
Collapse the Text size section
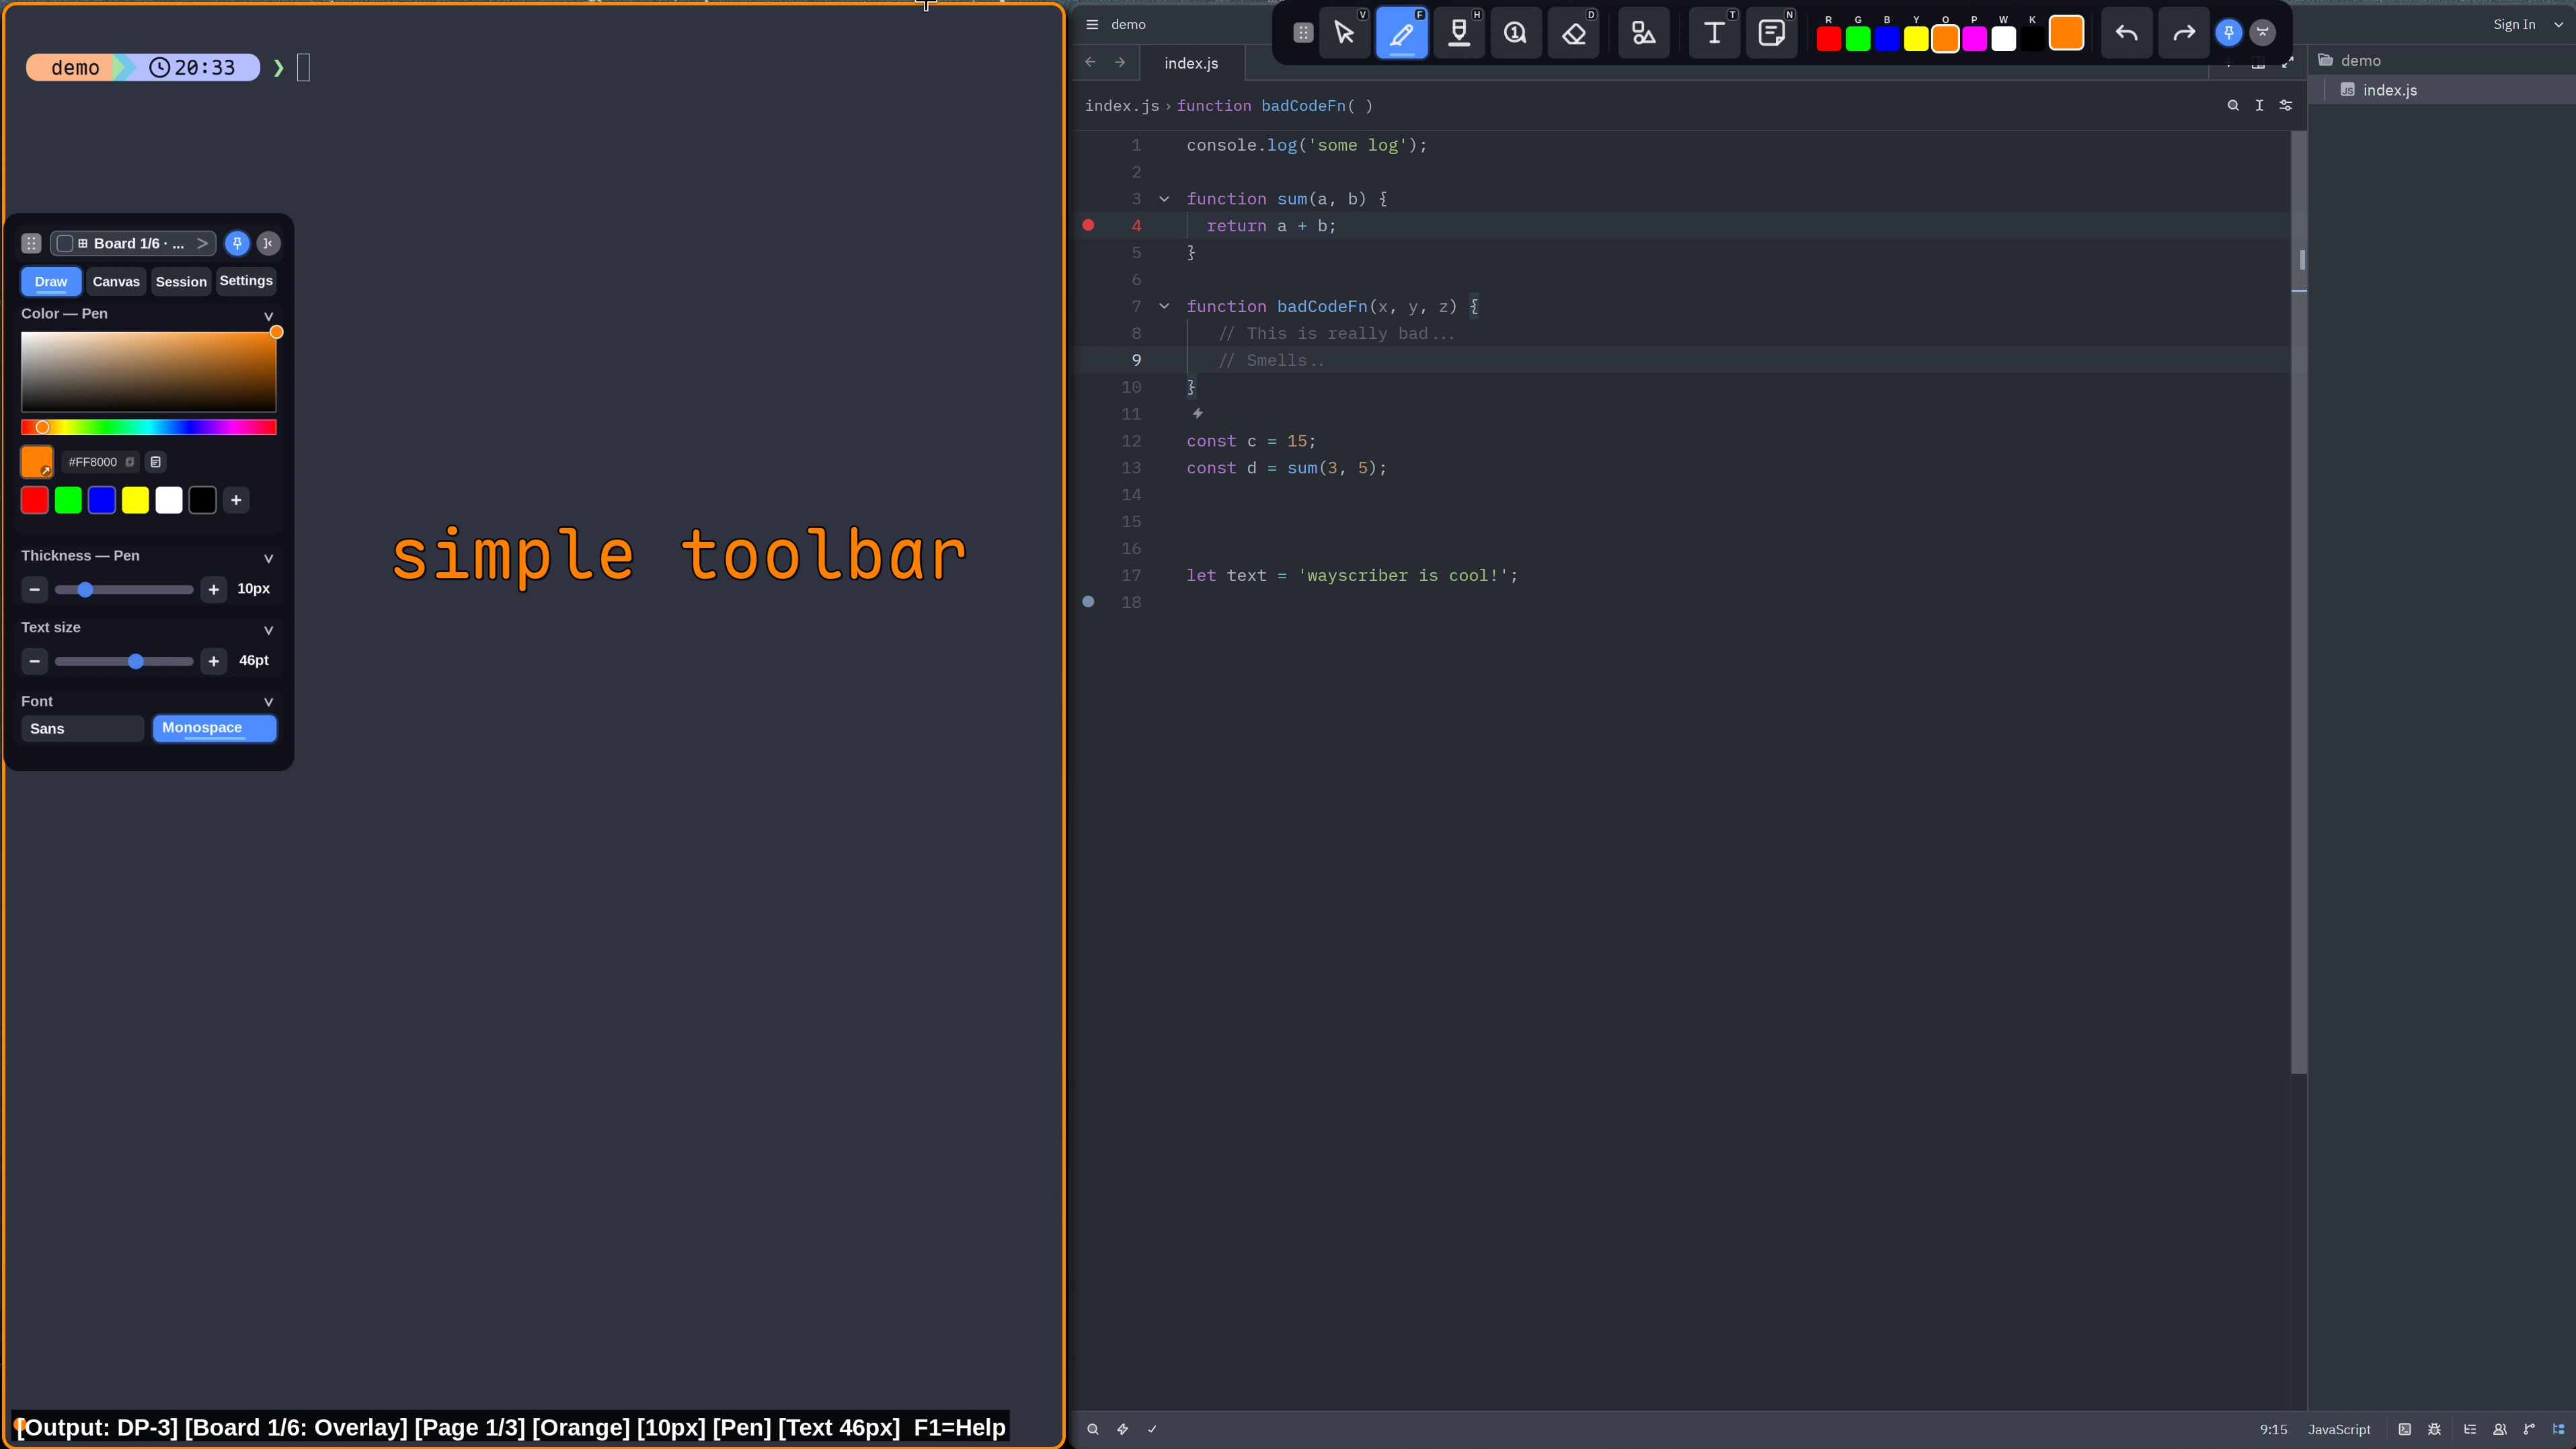[268, 630]
